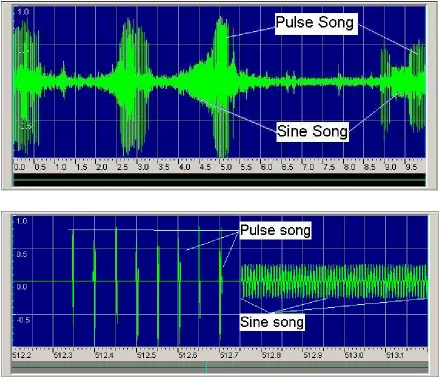Click the 8.0 mark on the upper time ruler

coord(349,167)
